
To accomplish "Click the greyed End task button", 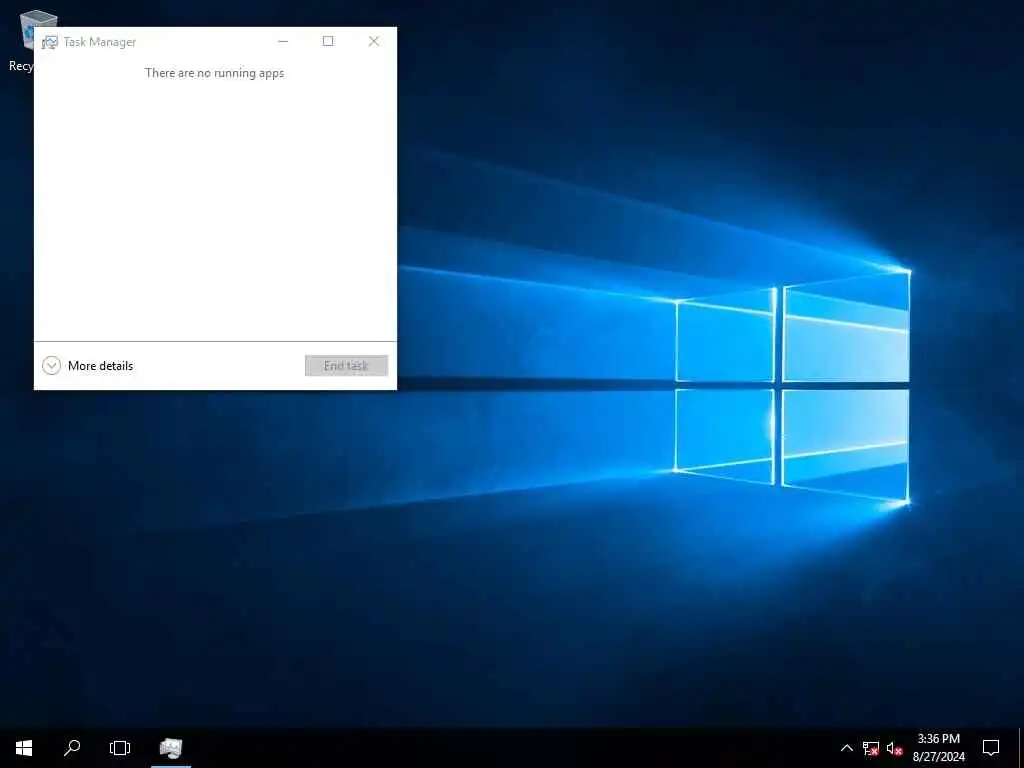I will click(x=346, y=366).
